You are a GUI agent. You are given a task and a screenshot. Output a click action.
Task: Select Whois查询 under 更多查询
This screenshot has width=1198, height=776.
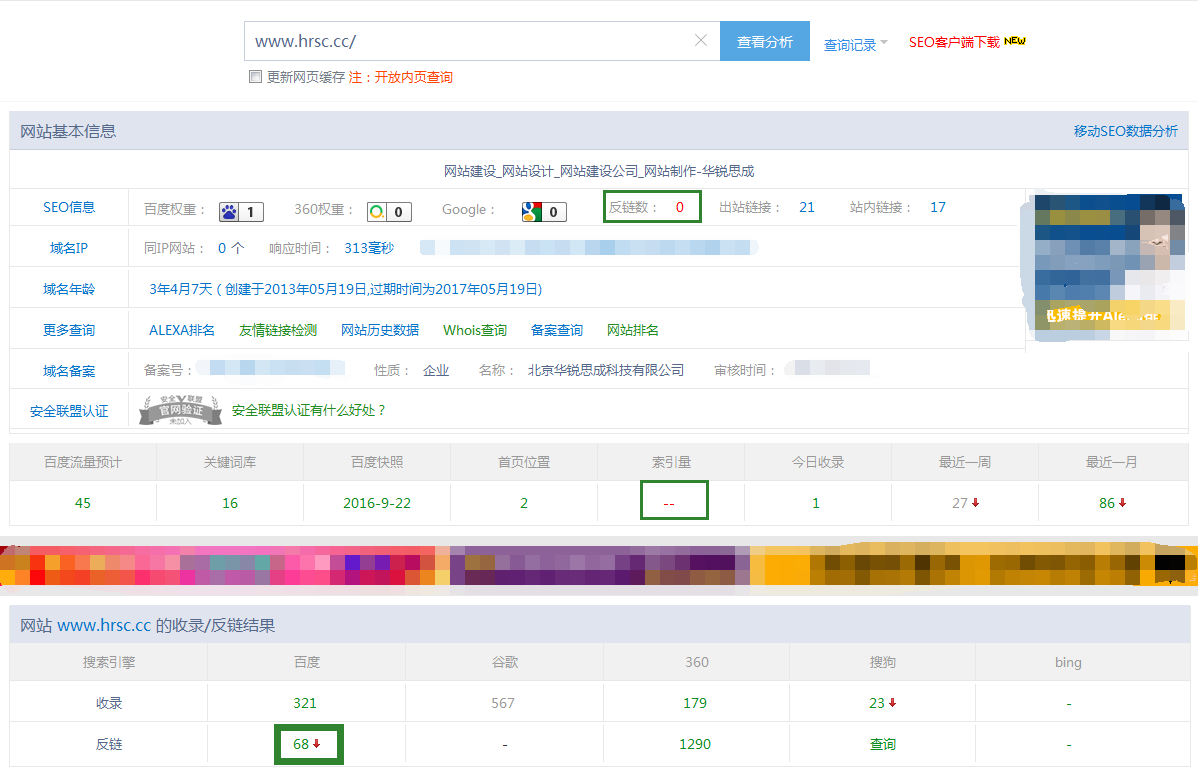[x=475, y=330]
